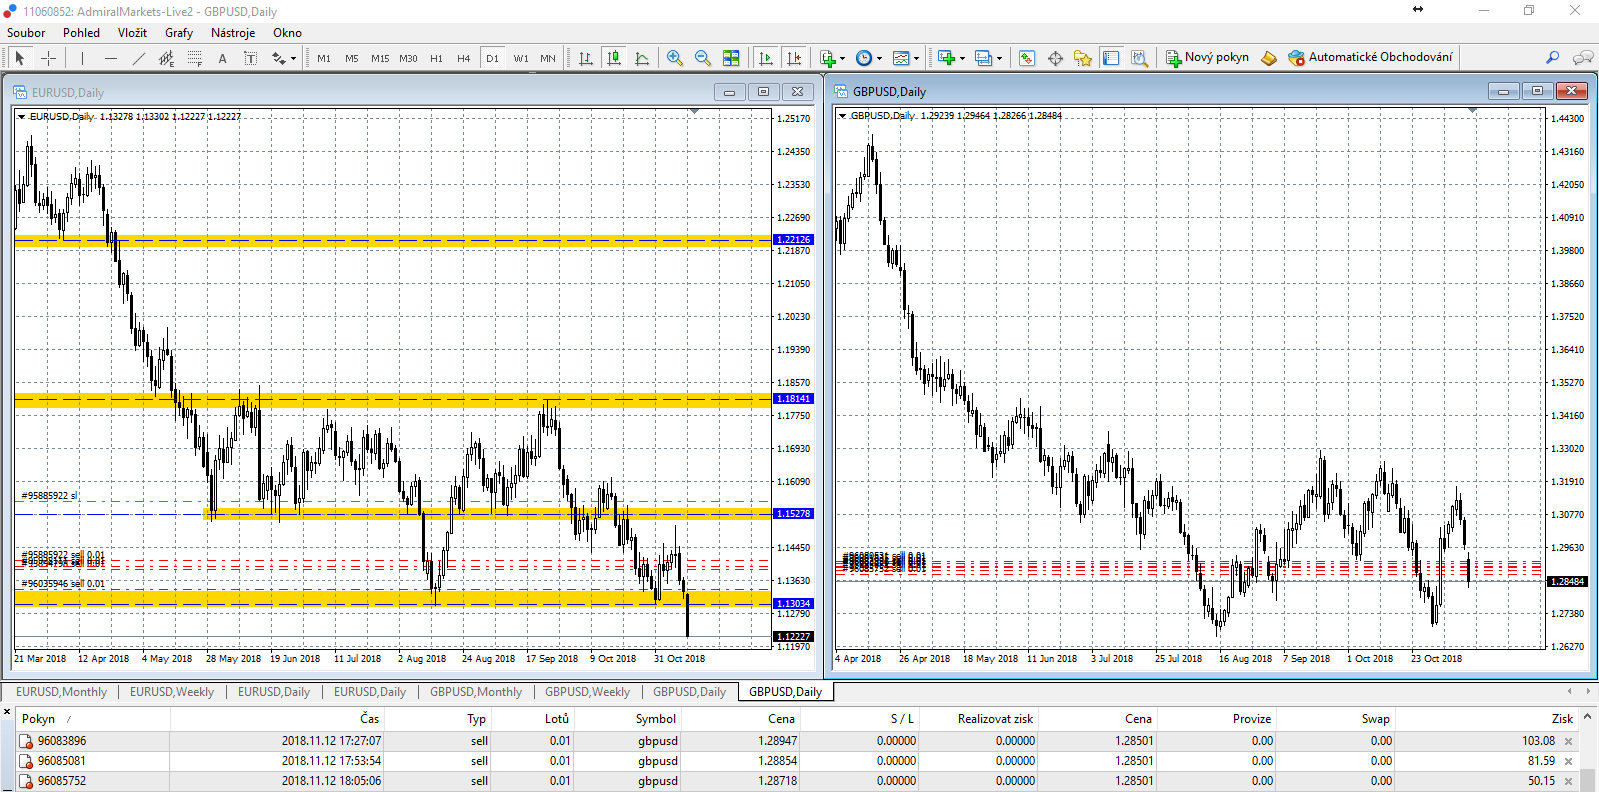Open the MetaEditor book icon
Screen dimensions: 1599x792
1269,58
